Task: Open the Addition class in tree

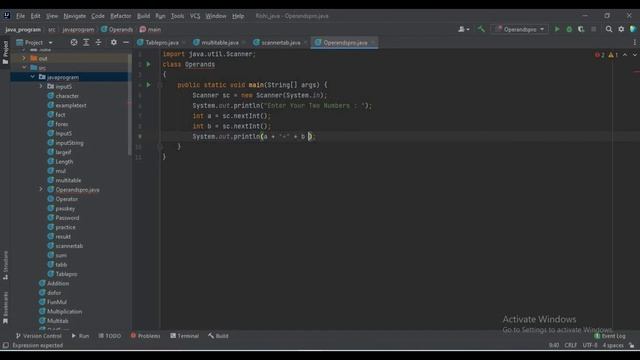Action: (58, 283)
